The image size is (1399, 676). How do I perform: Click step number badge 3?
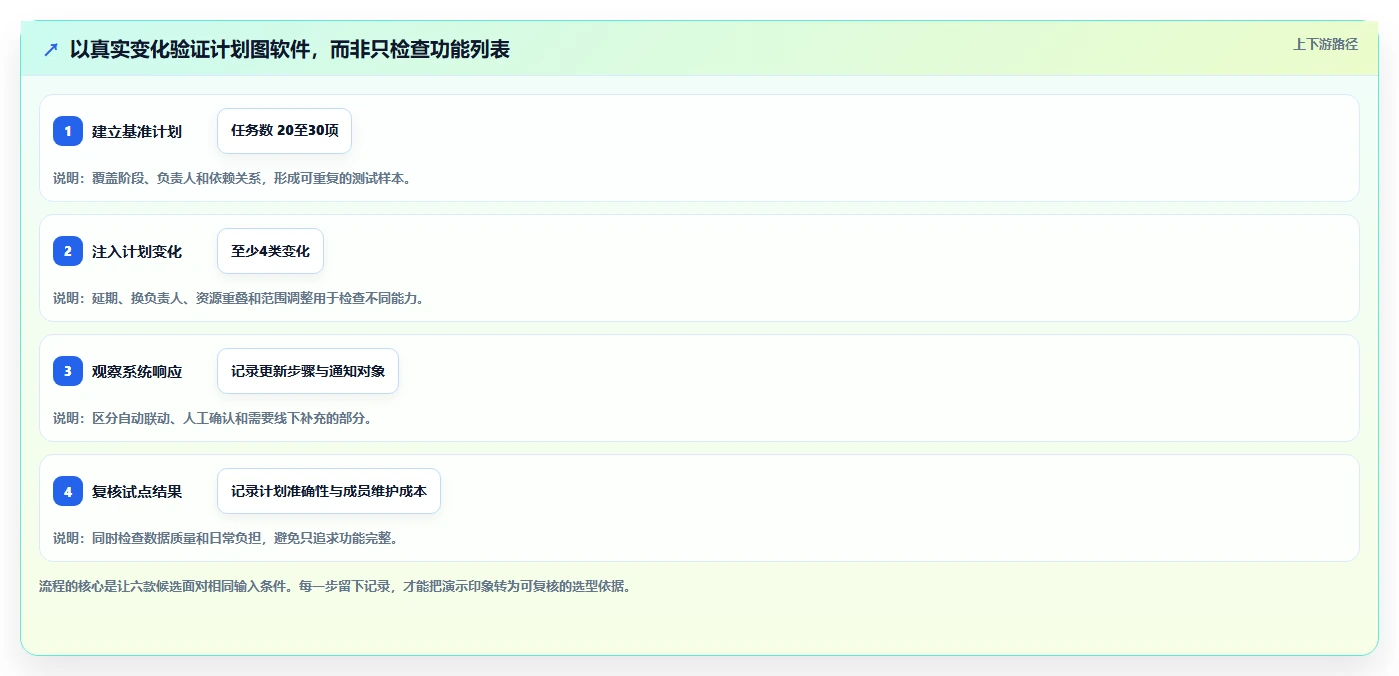tap(68, 371)
